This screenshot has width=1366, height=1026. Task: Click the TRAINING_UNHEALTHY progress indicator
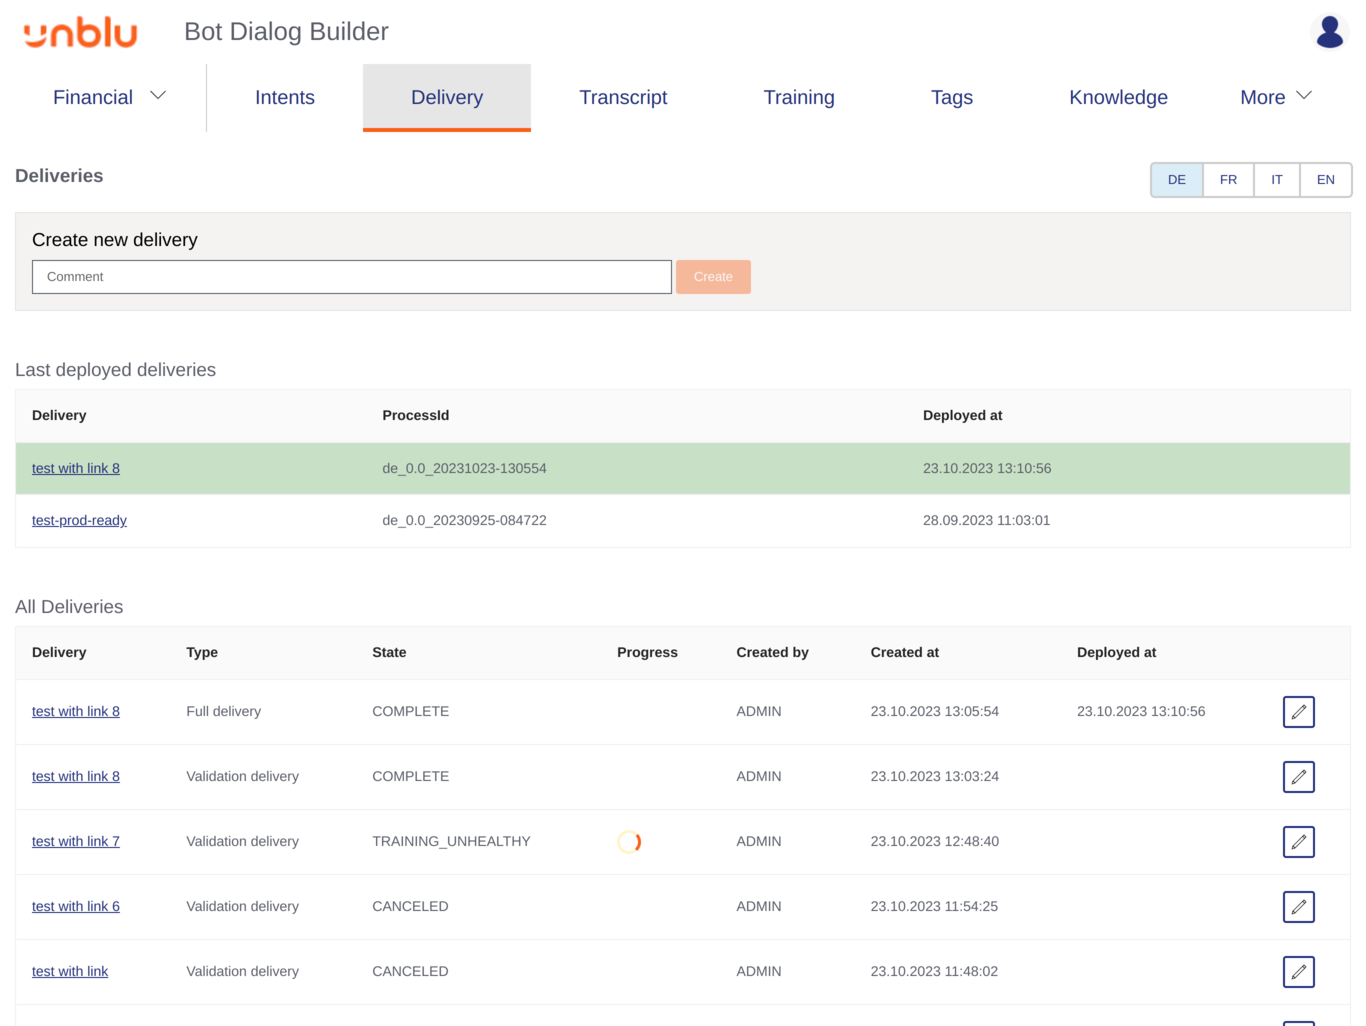pyautogui.click(x=629, y=841)
